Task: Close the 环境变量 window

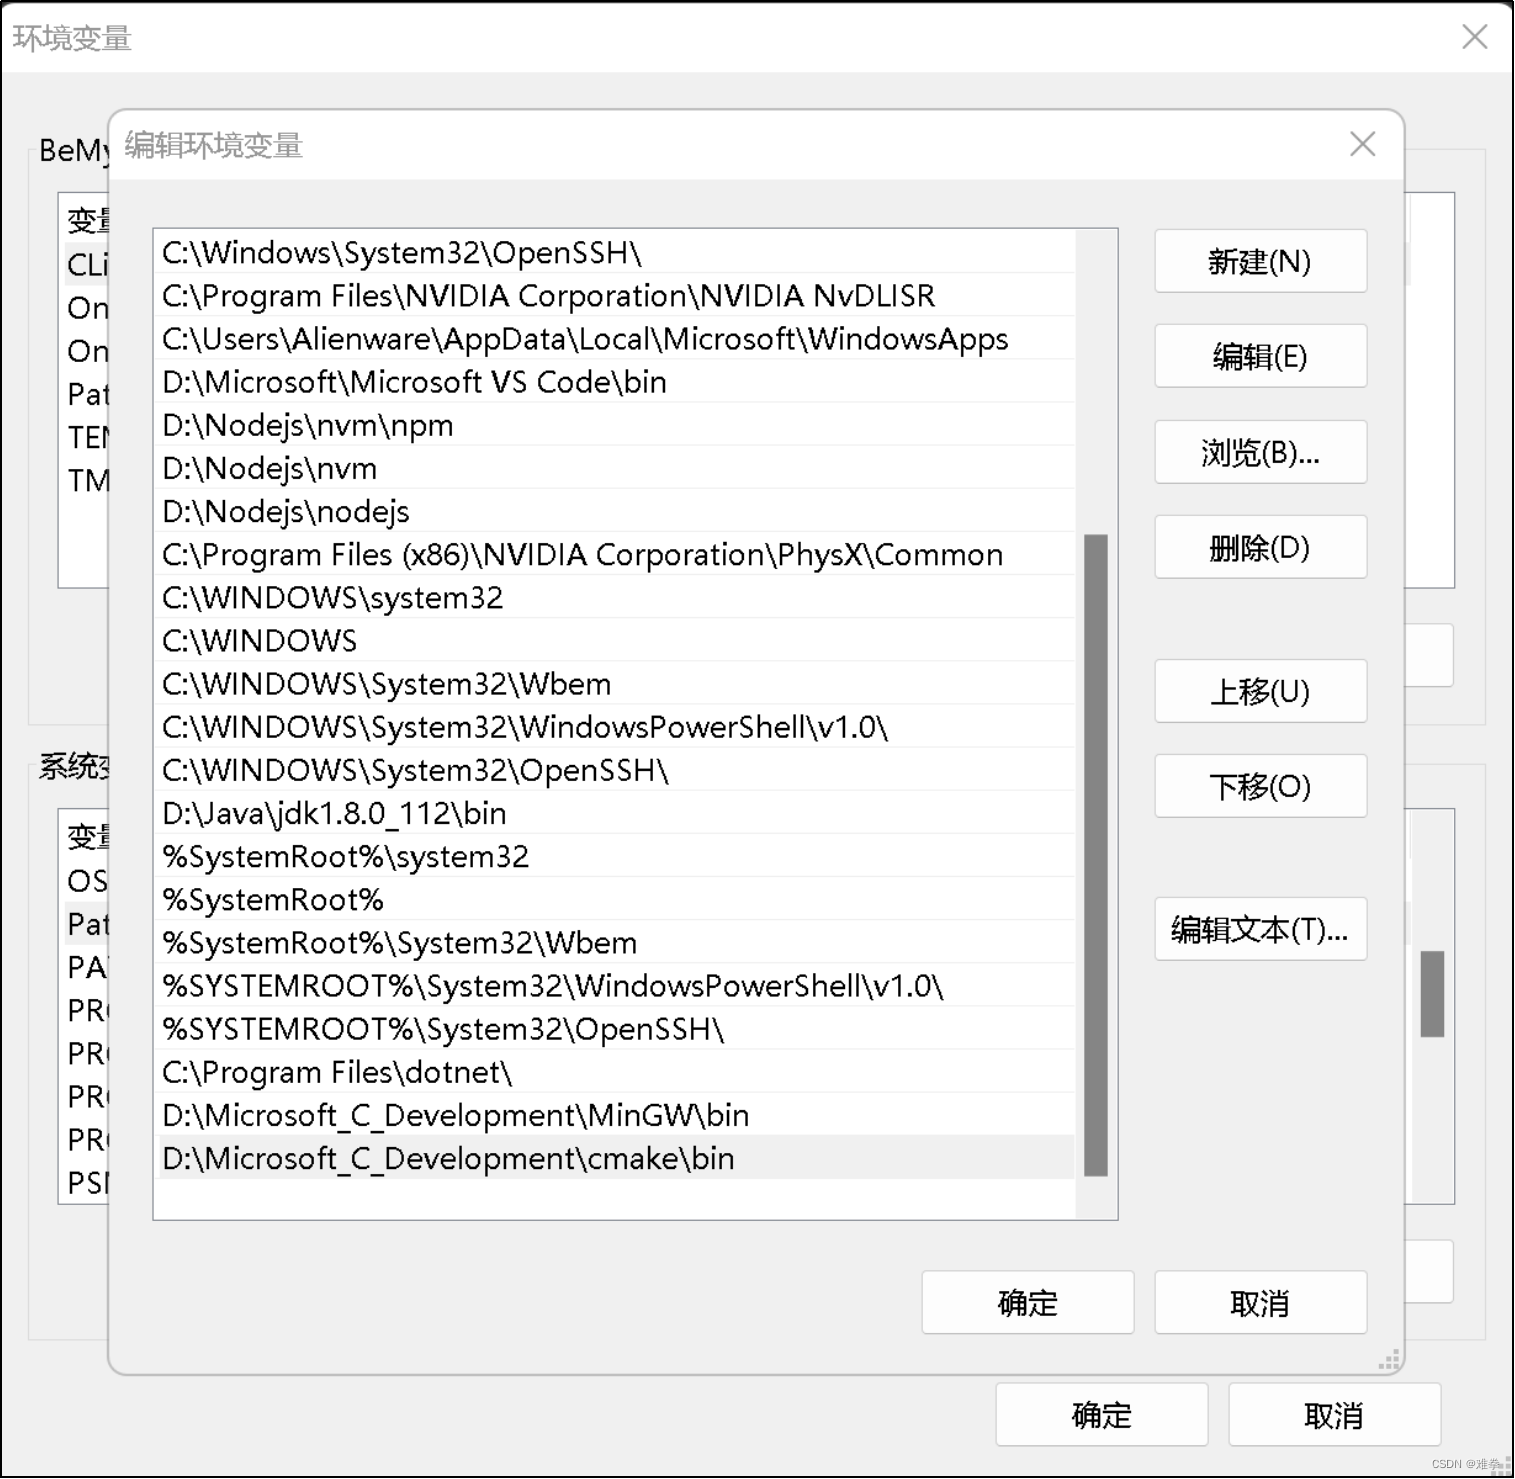Action: click(x=1475, y=37)
